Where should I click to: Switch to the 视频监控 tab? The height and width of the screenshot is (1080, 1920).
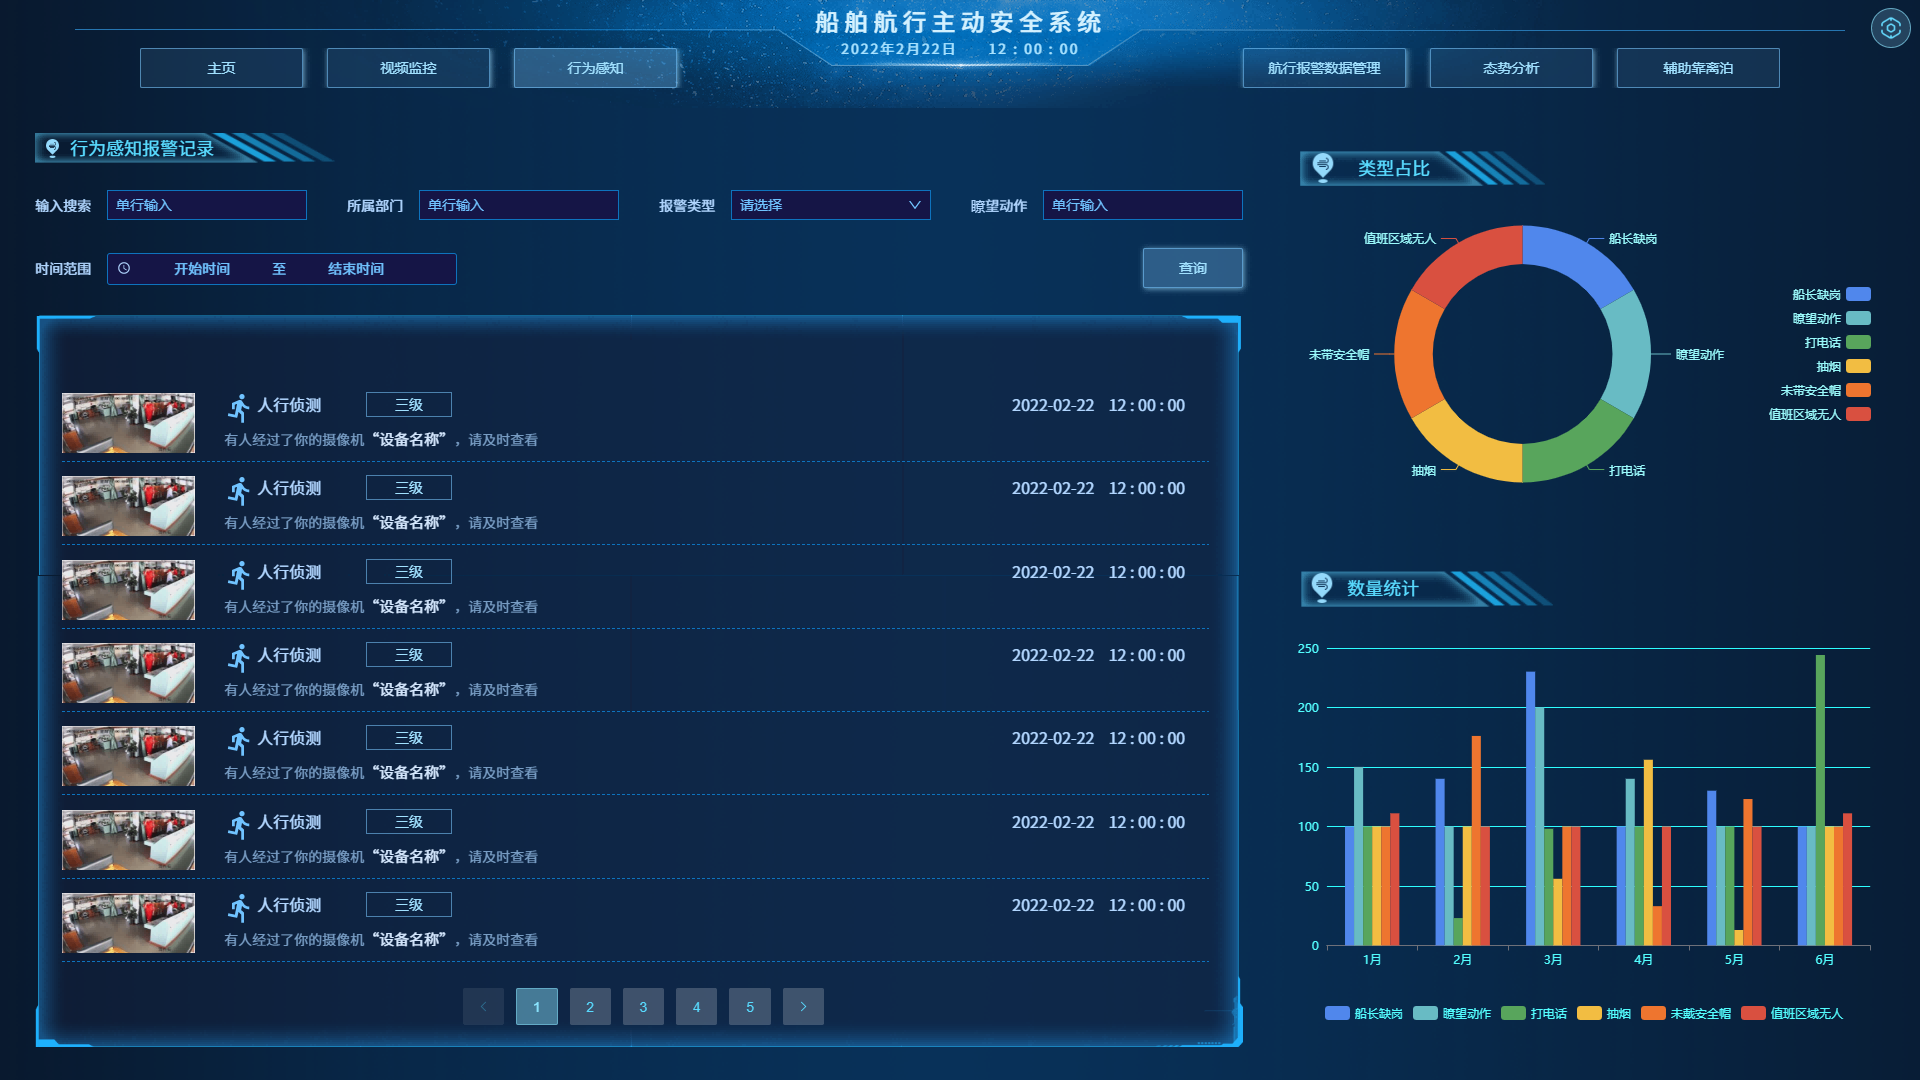pyautogui.click(x=408, y=68)
